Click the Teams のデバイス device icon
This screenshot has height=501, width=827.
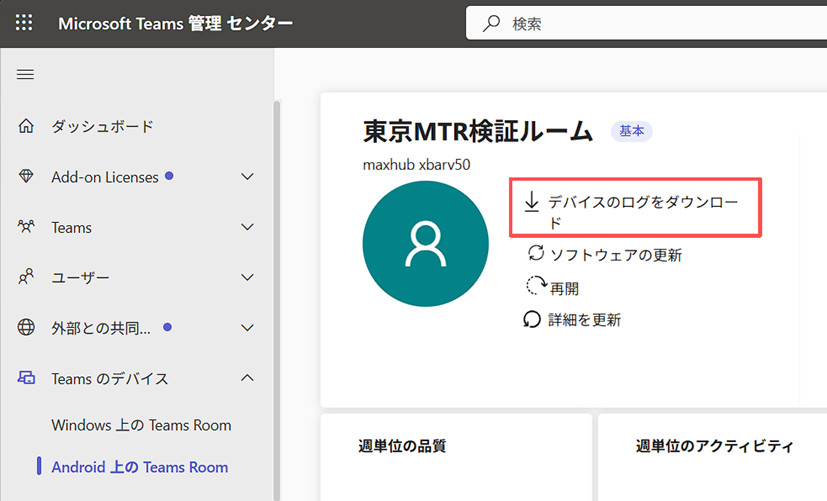tap(27, 379)
